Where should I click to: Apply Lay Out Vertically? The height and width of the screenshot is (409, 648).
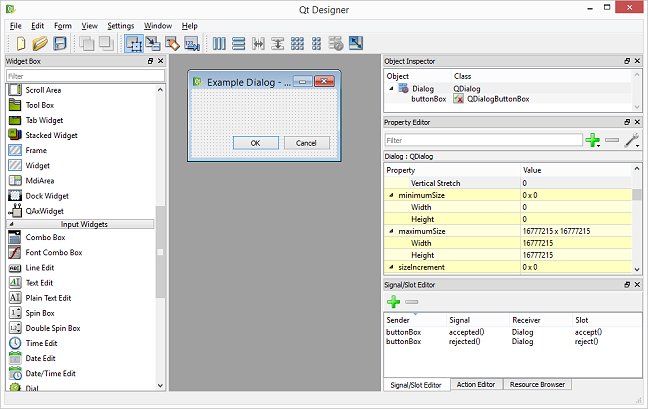[238, 43]
